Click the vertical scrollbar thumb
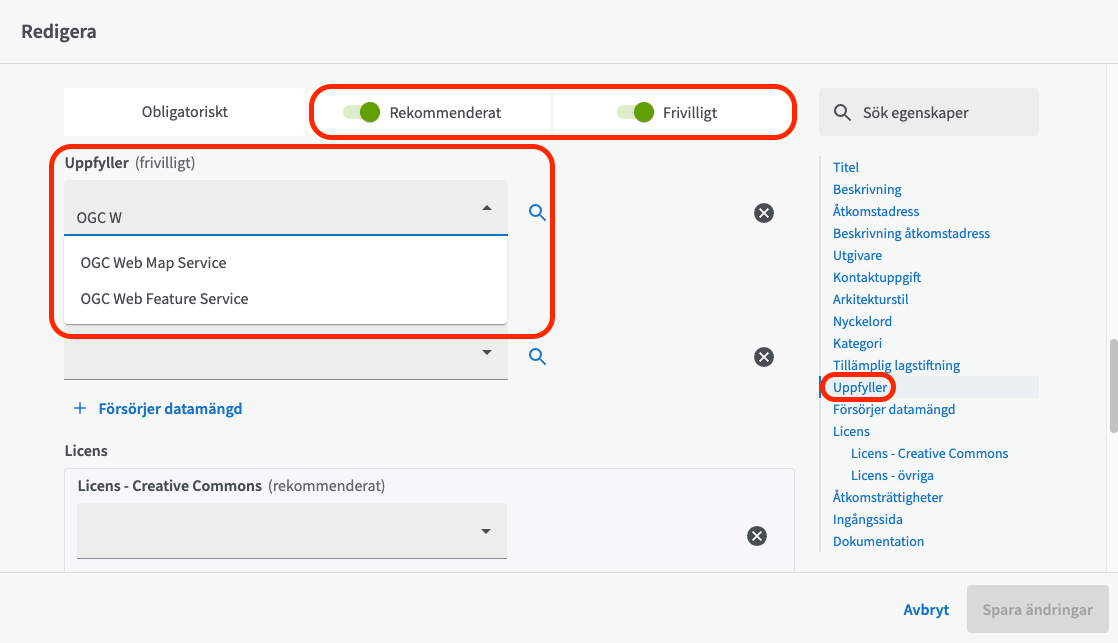Viewport: 1118px width, 643px height. coord(1112,386)
